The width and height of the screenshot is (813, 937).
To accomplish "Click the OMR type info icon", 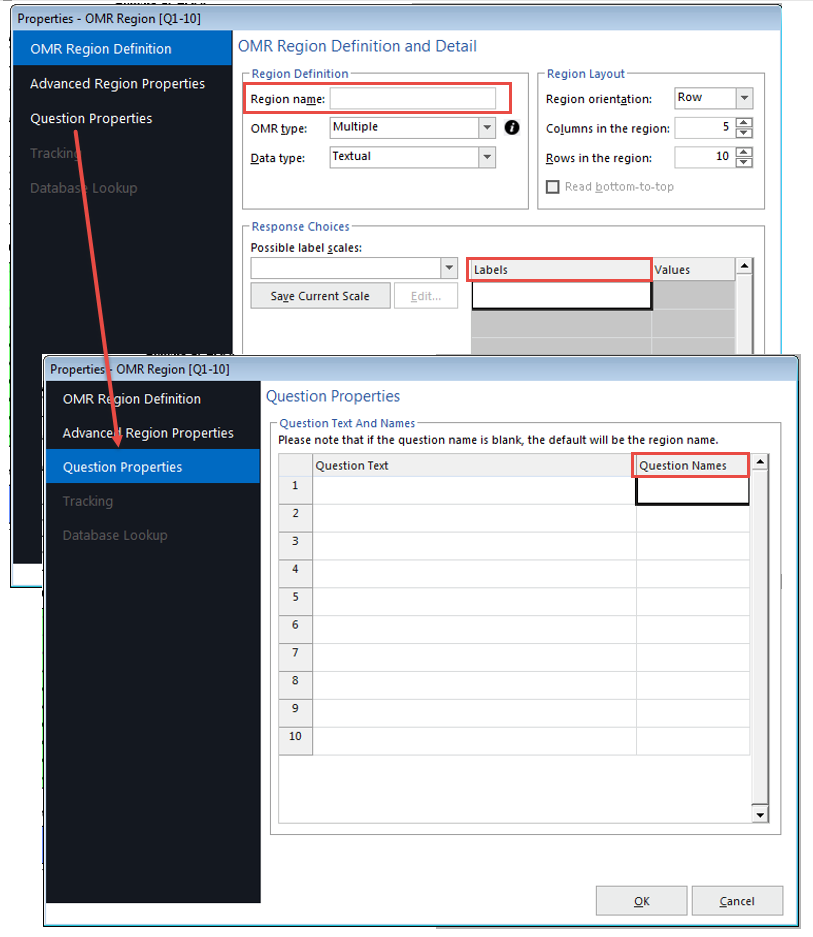I will (x=512, y=127).
